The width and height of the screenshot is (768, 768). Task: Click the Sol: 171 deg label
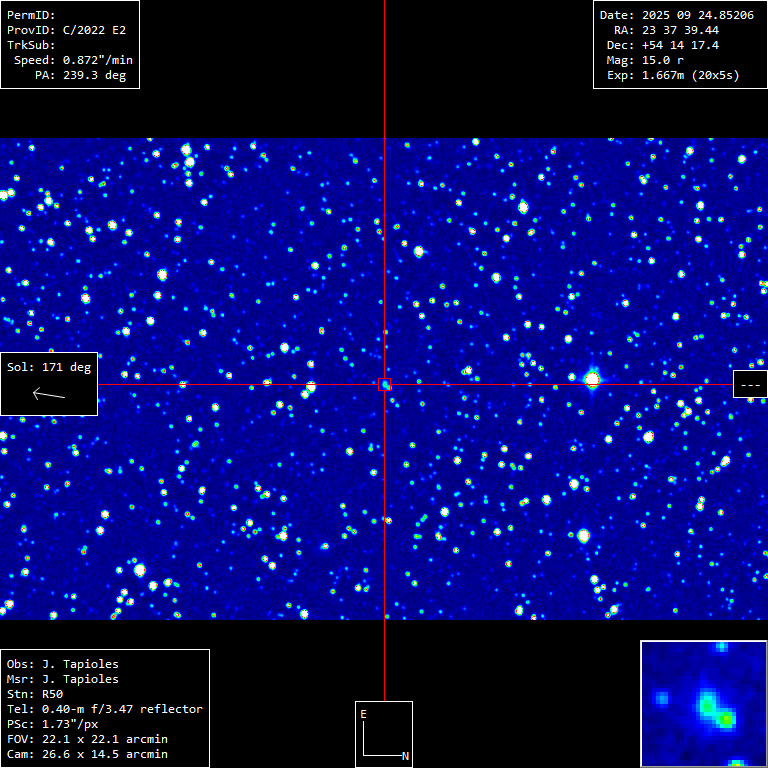[x=49, y=367]
